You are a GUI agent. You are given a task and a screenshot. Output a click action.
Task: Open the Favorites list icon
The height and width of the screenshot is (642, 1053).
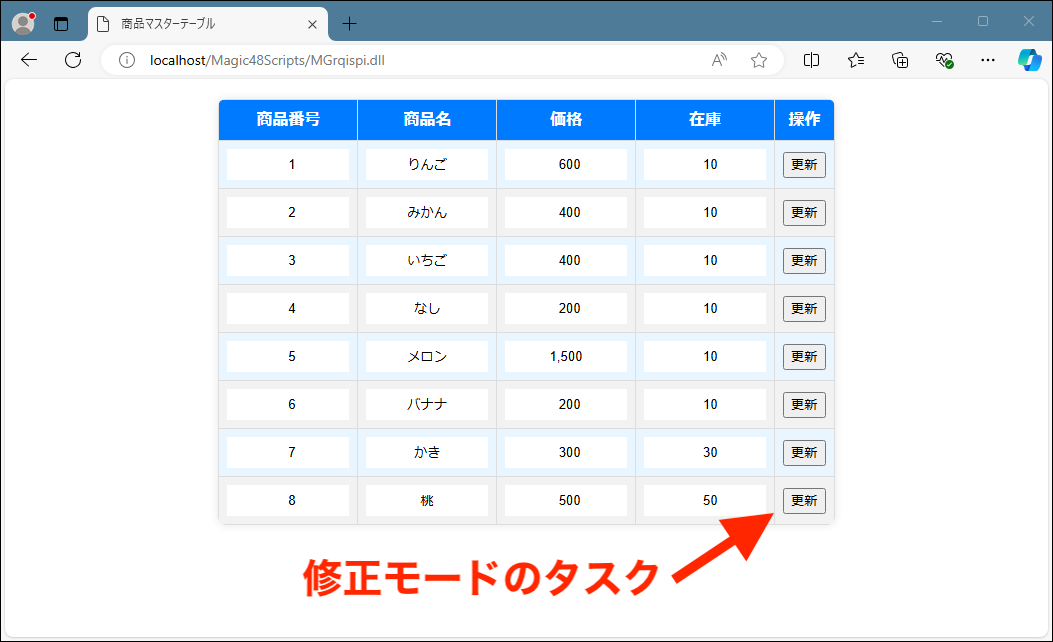tap(856, 60)
